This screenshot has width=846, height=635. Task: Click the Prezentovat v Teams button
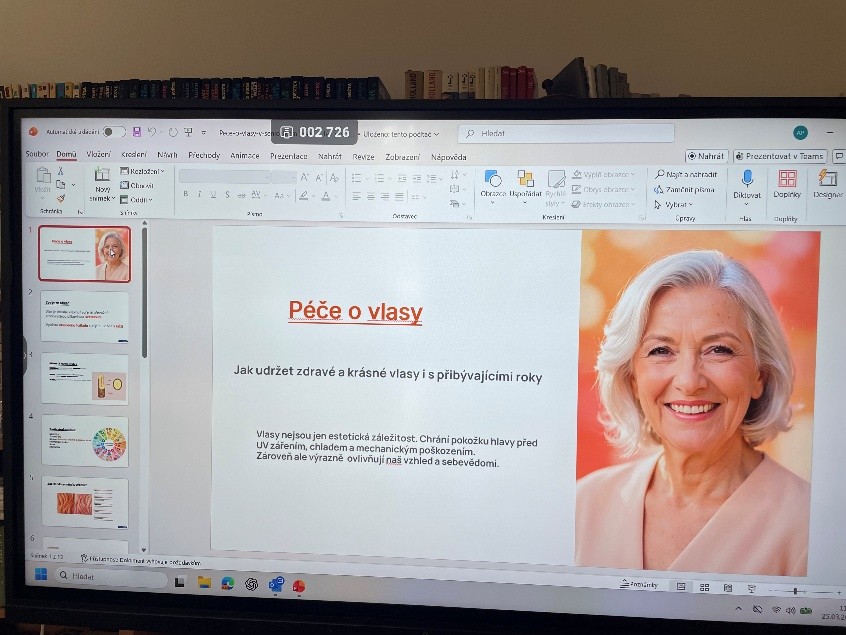pyautogui.click(x=780, y=156)
